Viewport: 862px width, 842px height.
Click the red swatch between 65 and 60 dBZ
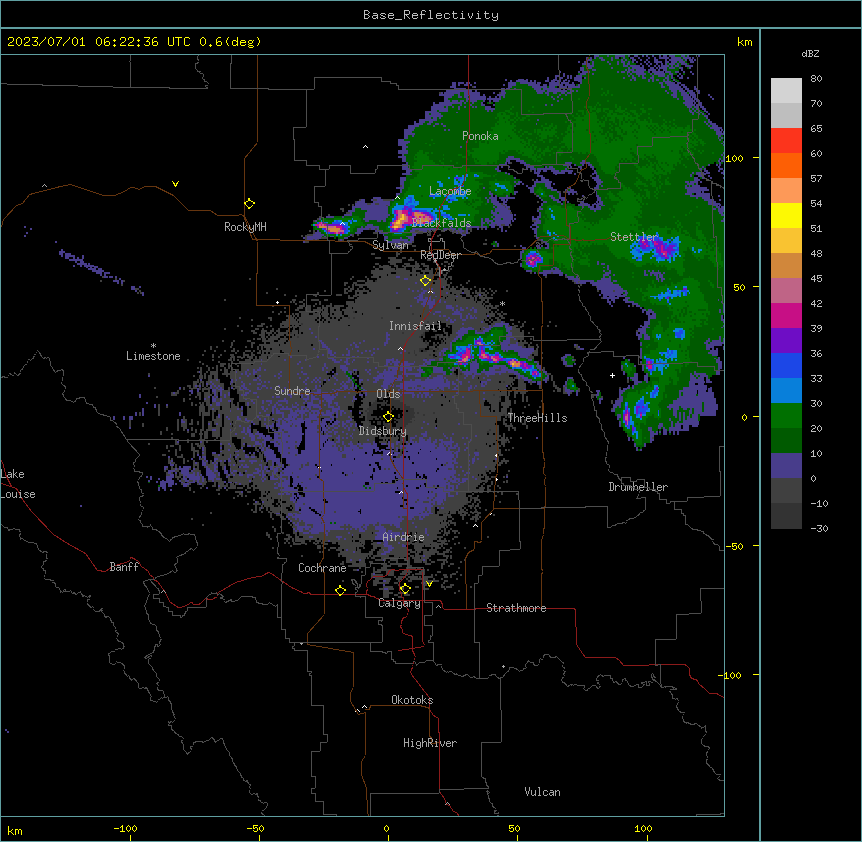coord(786,141)
